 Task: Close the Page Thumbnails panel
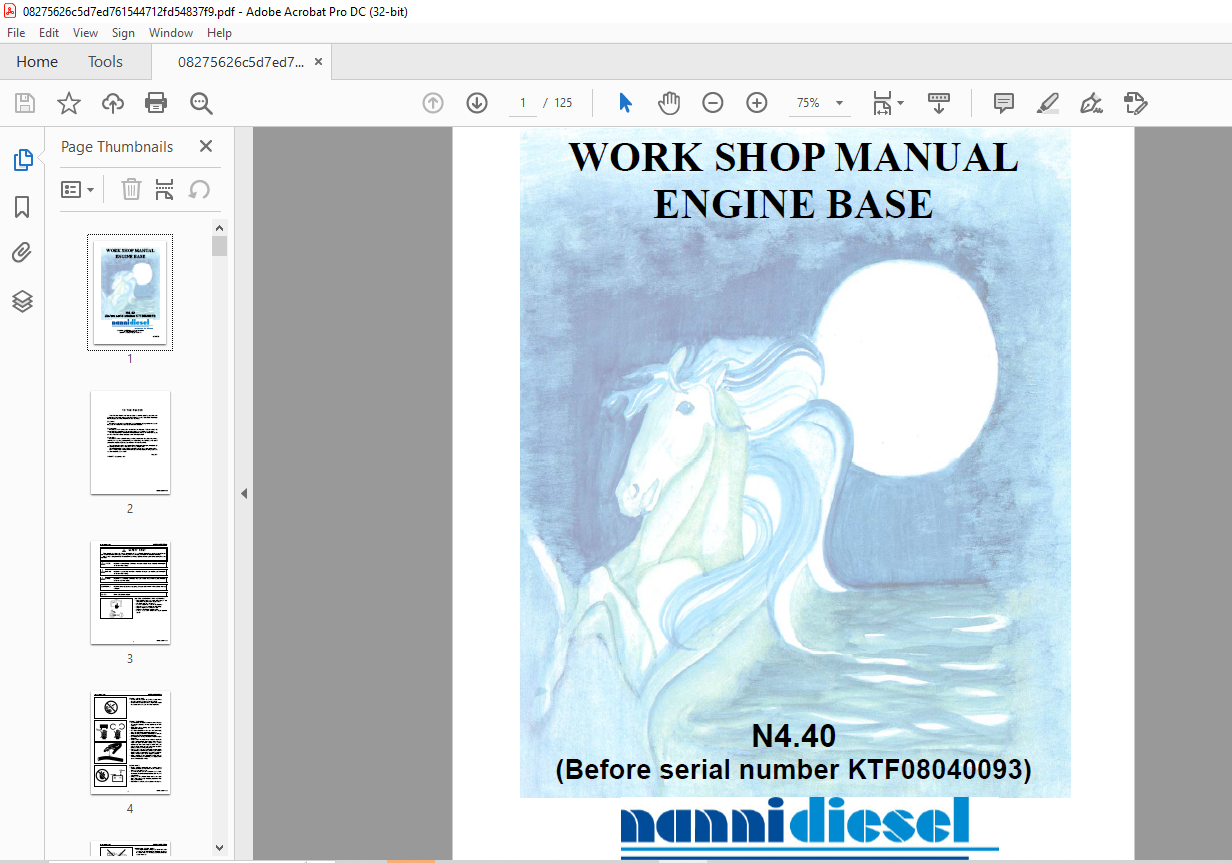[x=206, y=146]
